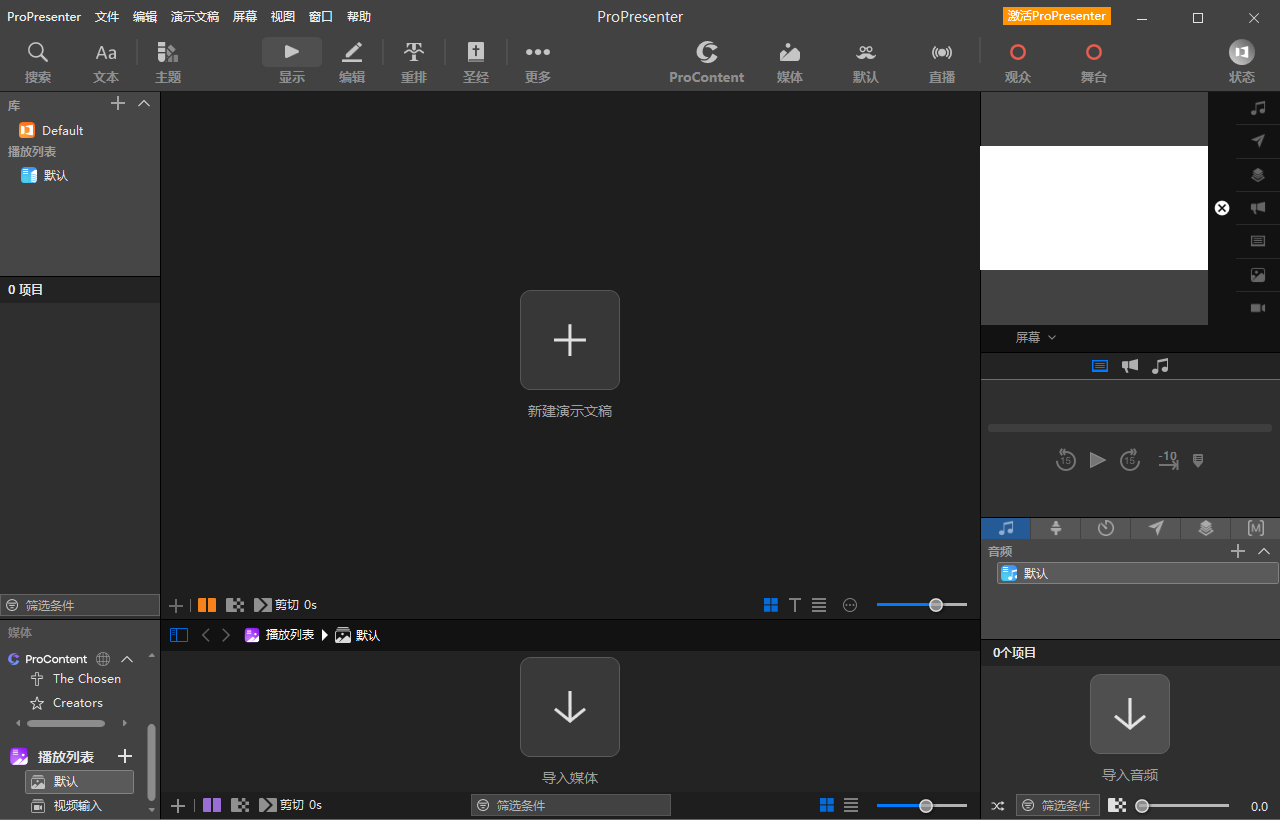Click the globe icon beside ProContent
This screenshot has height=820, width=1280.
click(x=103, y=659)
